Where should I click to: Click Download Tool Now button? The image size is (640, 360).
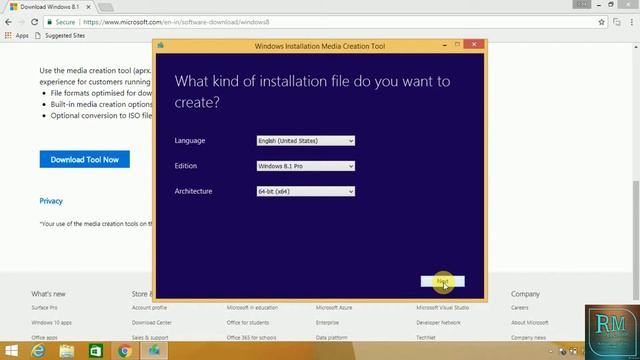[x=84, y=160]
